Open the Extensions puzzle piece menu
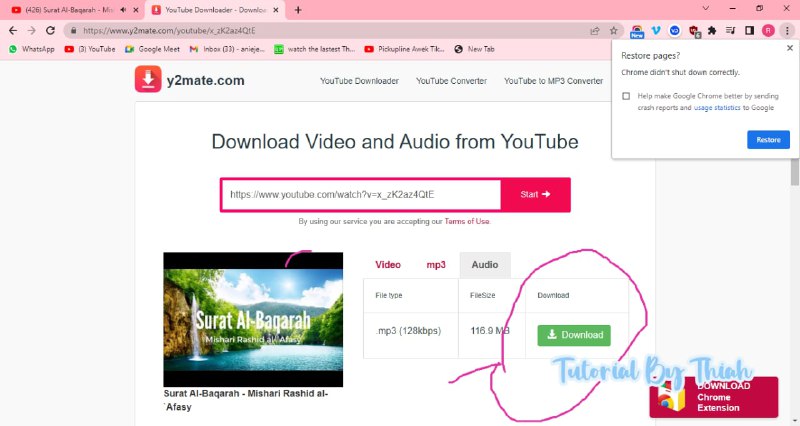800x426 pixels. (712, 31)
